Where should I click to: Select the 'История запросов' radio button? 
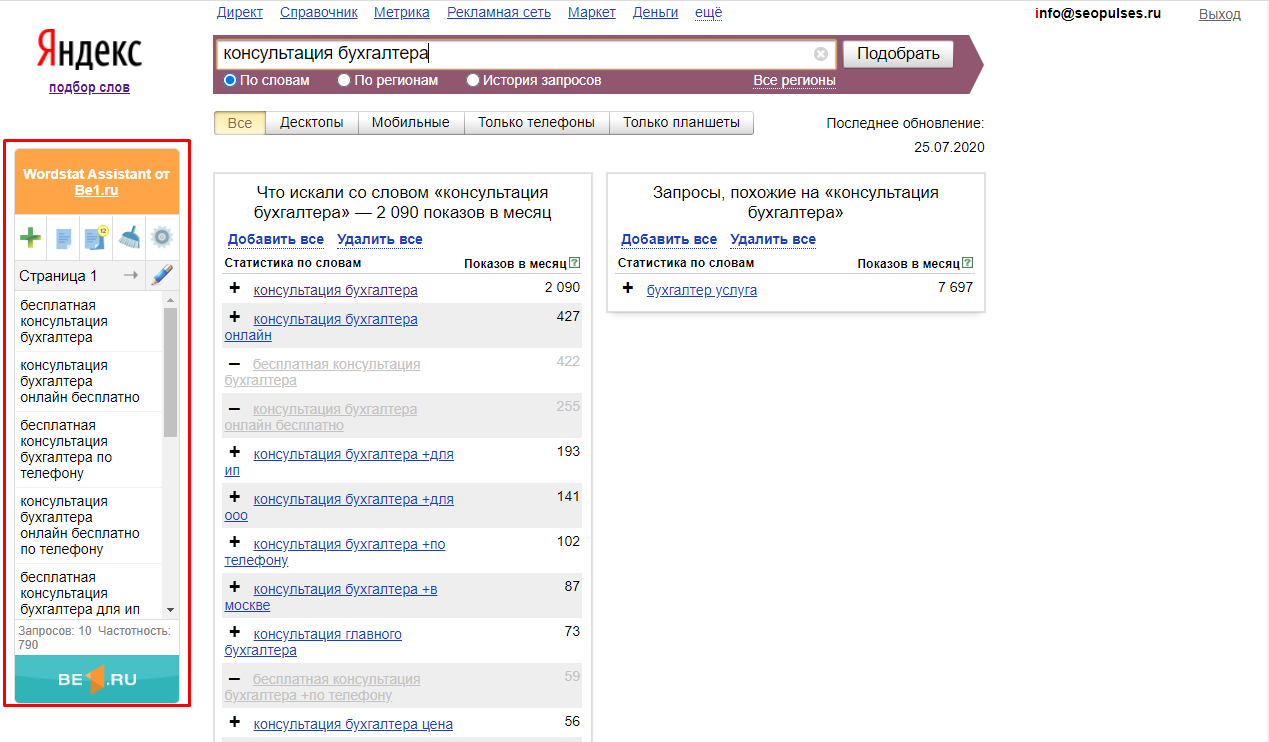[473, 80]
